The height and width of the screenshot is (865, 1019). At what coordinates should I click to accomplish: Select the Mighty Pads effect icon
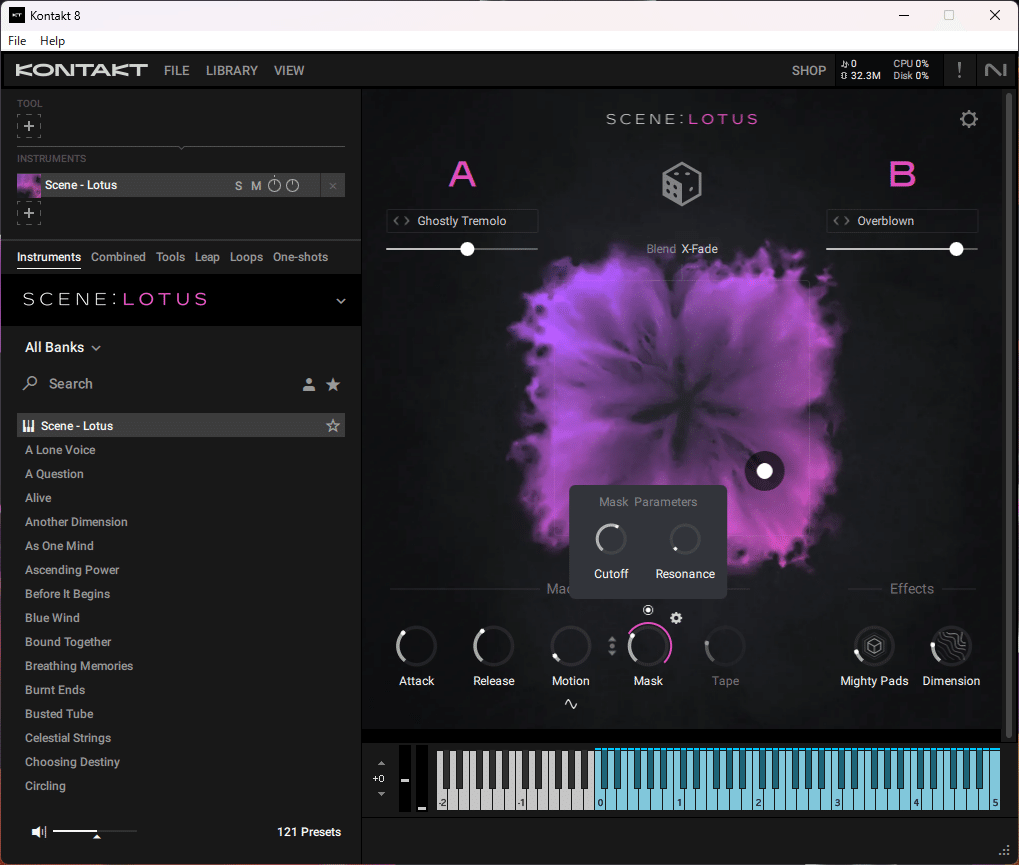click(872, 646)
